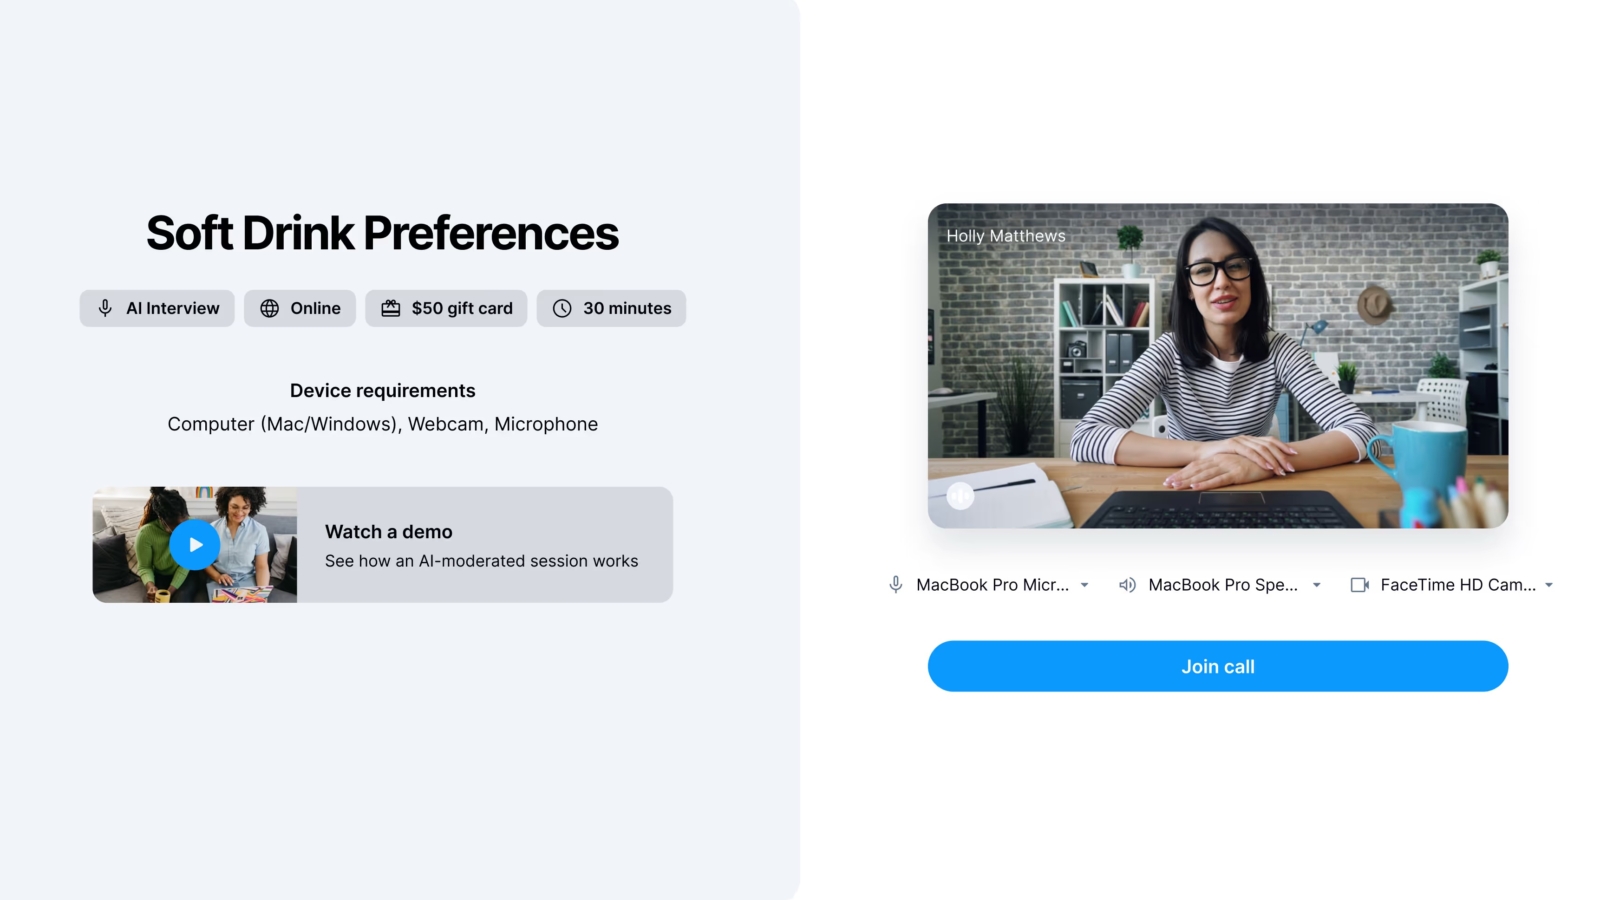This screenshot has width=1600, height=900.
Task: Expand the FaceTime HD camera dropdown arrow
Action: [1549, 585]
